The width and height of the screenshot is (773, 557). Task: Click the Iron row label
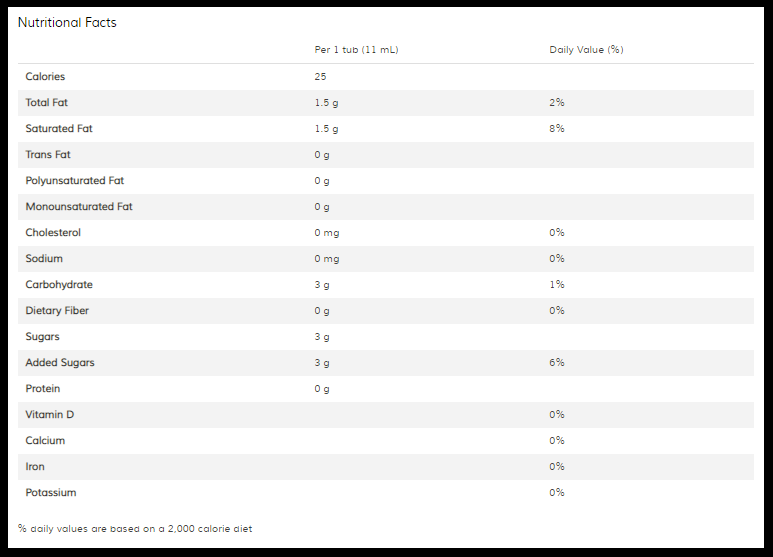coord(35,466)
